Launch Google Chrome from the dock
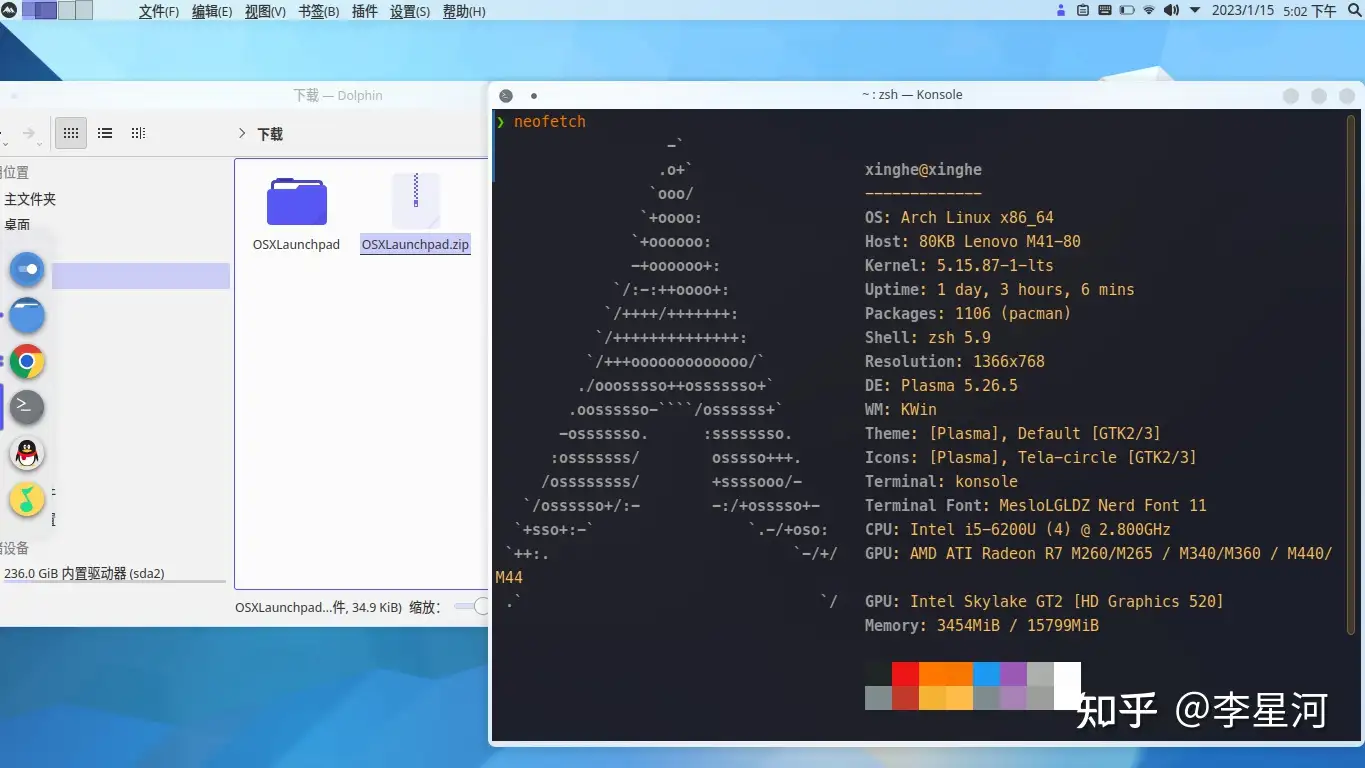Viewport: 1365px width, 768px height. tap(27, 361)
